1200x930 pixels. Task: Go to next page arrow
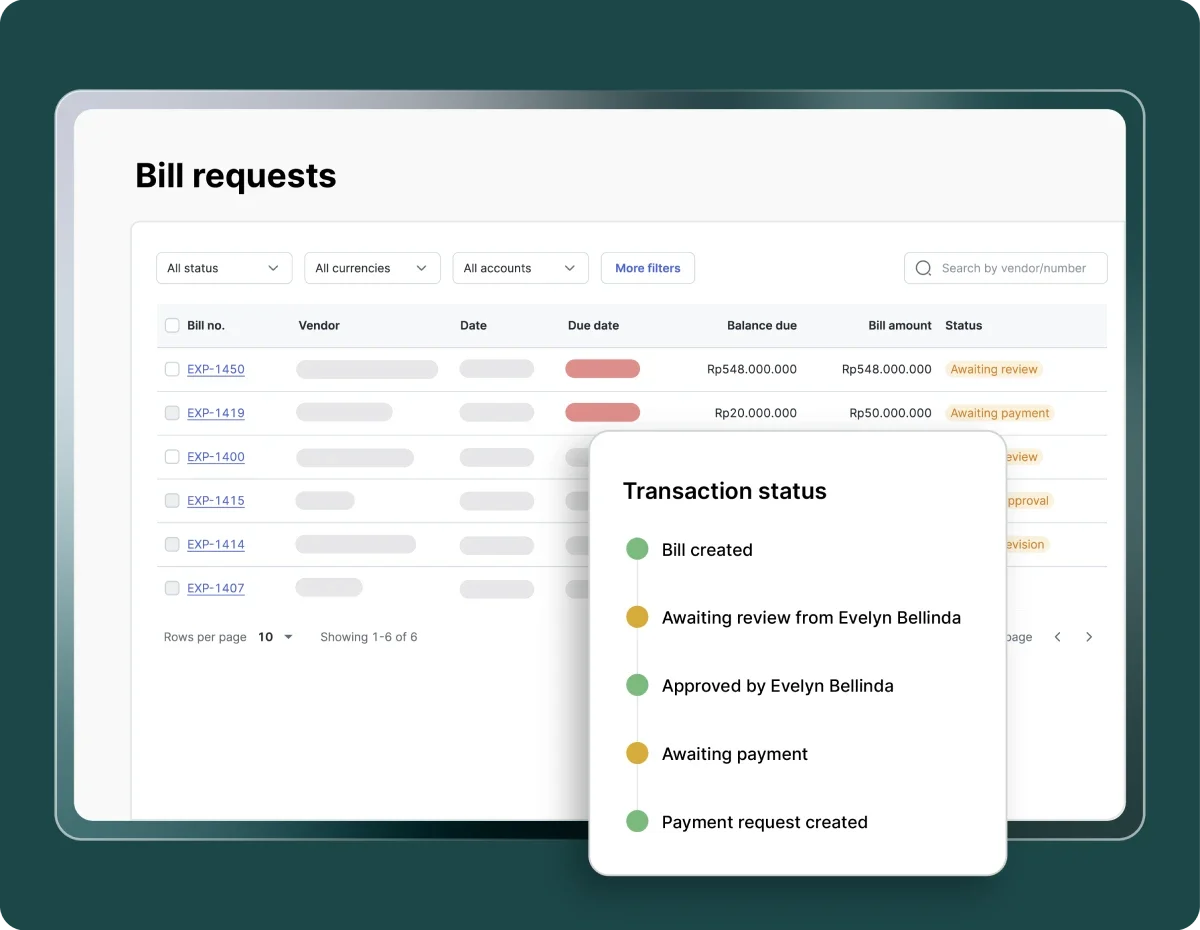coord(1089,637)
